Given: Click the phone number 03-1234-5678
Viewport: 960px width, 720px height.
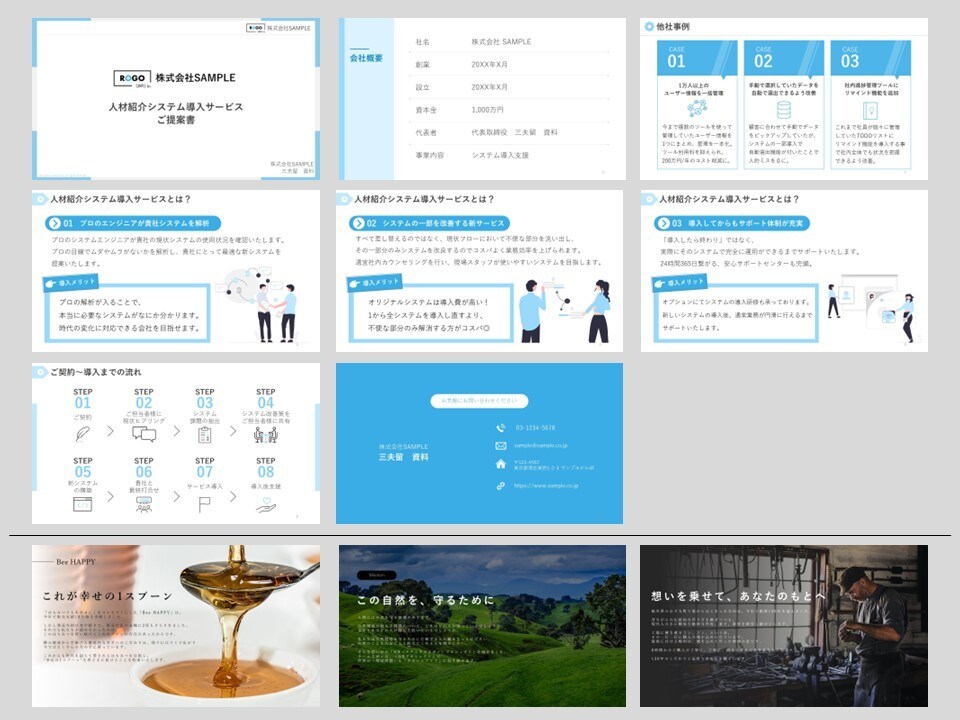Looking at the screenshot, I should coord(535,428).
